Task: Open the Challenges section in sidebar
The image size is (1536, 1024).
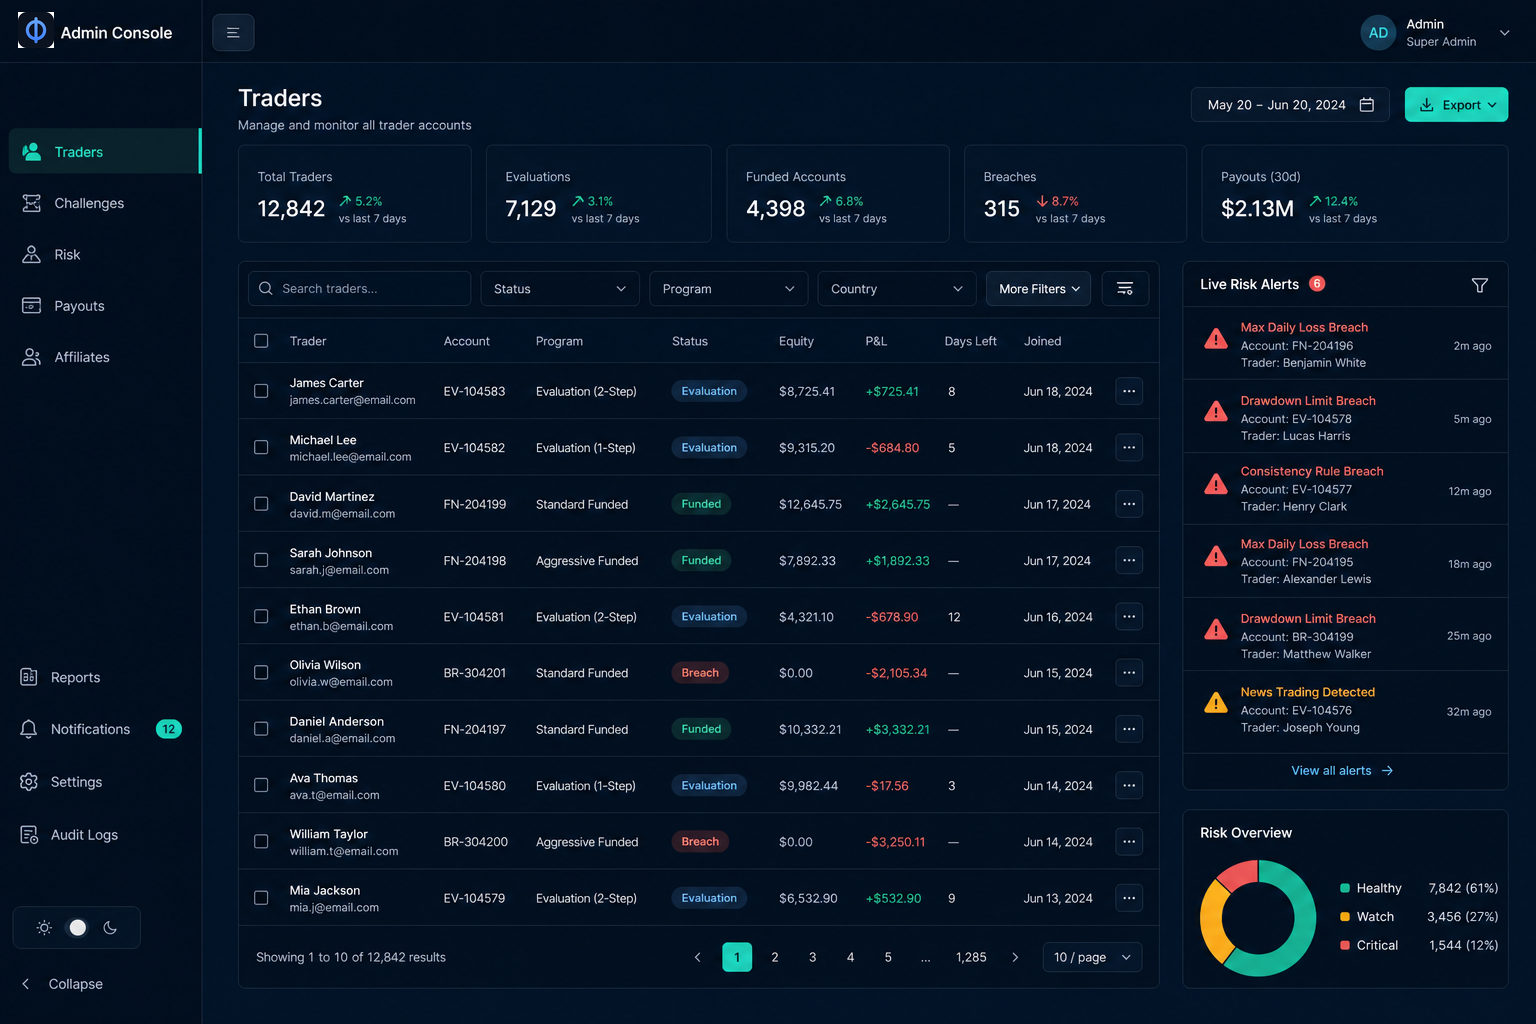Action: [x=105, y=203]
